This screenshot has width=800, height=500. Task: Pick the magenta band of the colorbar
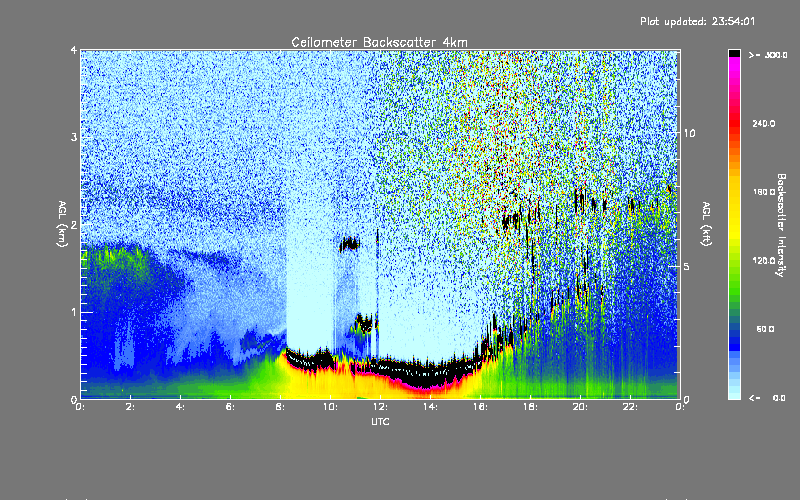click(x=734, y=66)
